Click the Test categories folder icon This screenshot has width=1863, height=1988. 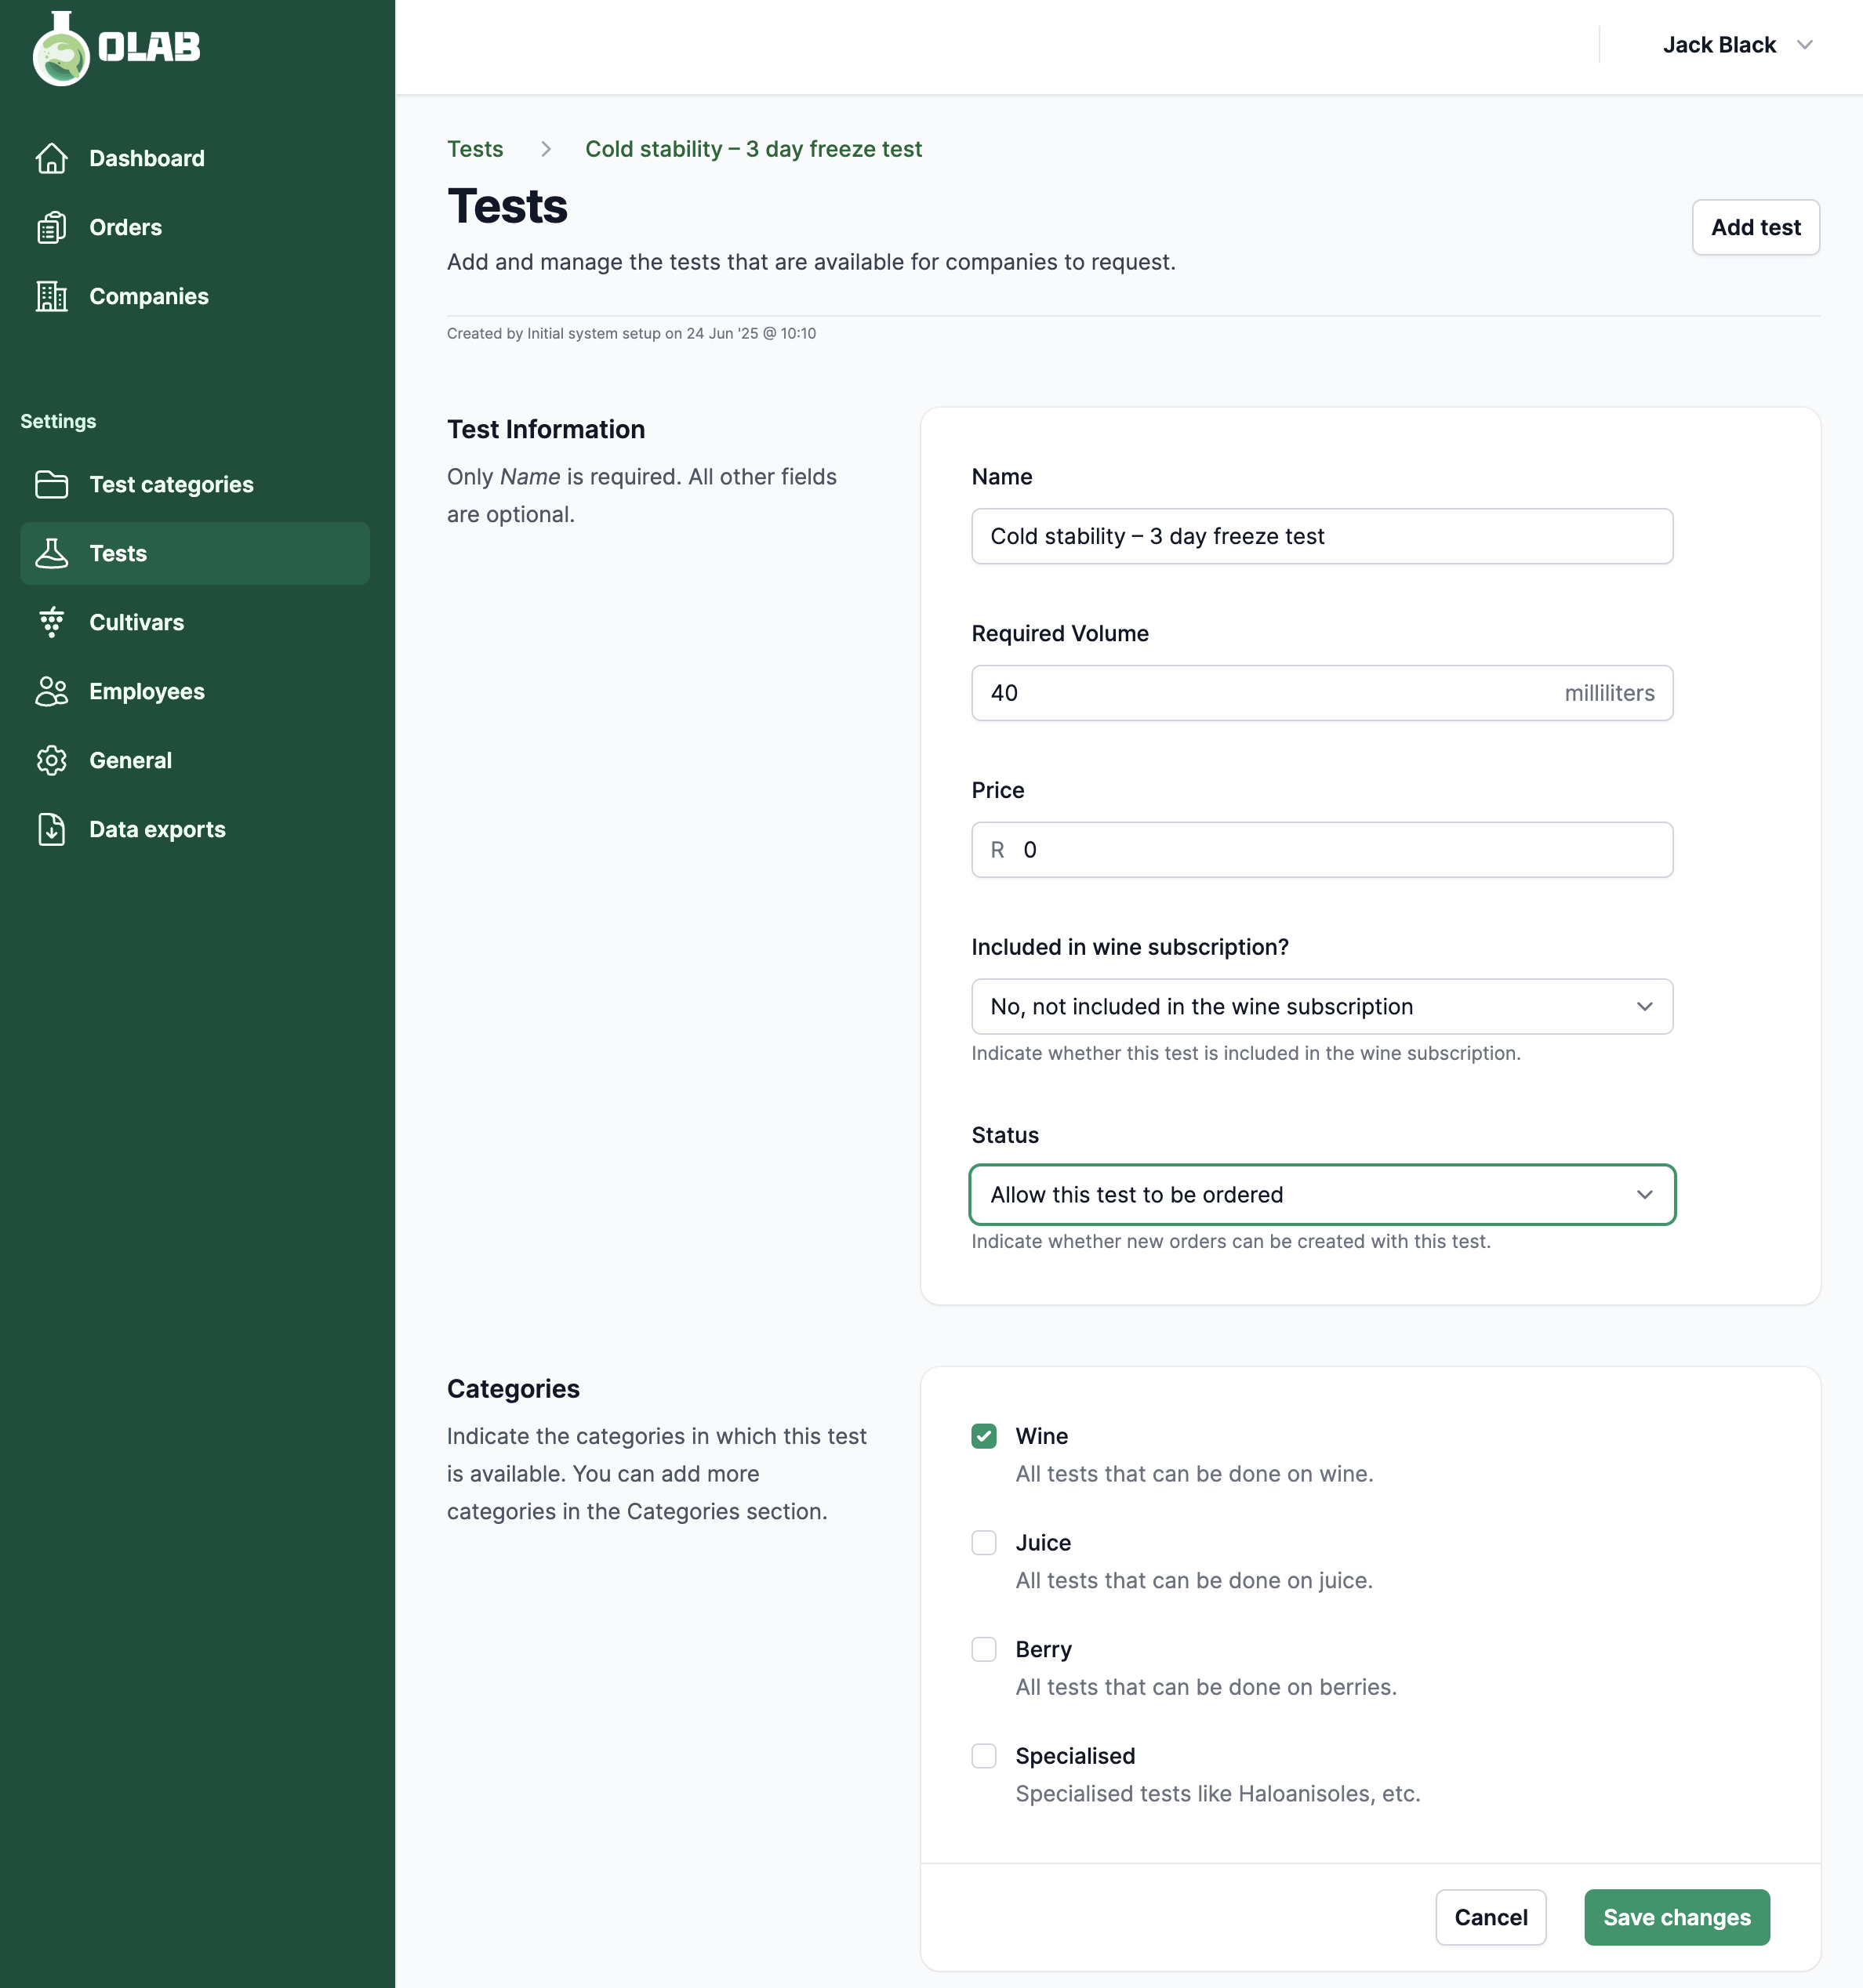pyautogui.click(x=52, y=484)
